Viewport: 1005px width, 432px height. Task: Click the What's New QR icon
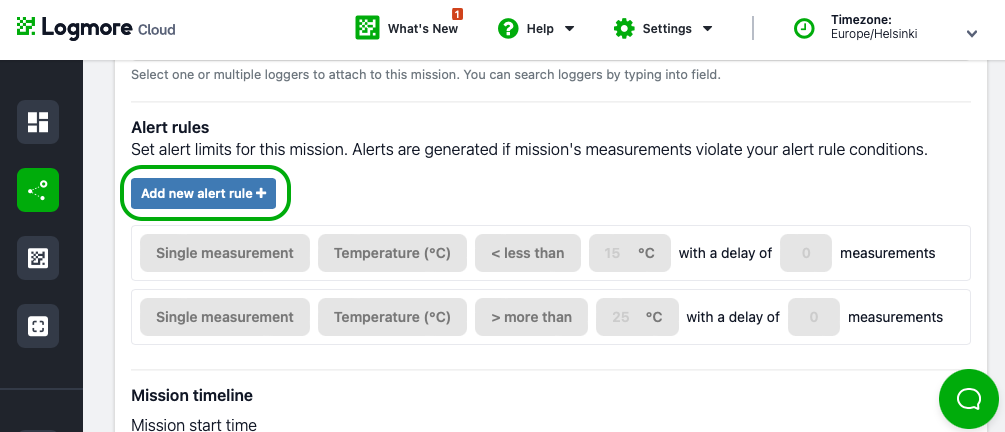coord(367,28)
